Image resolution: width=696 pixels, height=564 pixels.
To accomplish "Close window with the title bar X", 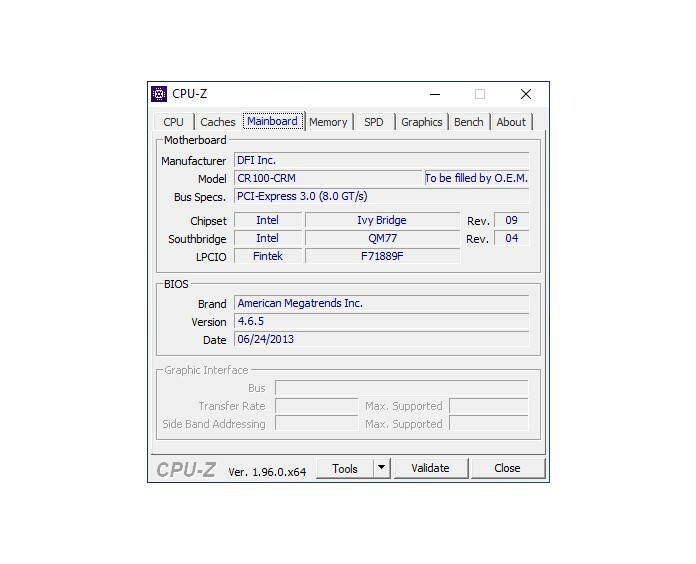I will coord(526,94).
